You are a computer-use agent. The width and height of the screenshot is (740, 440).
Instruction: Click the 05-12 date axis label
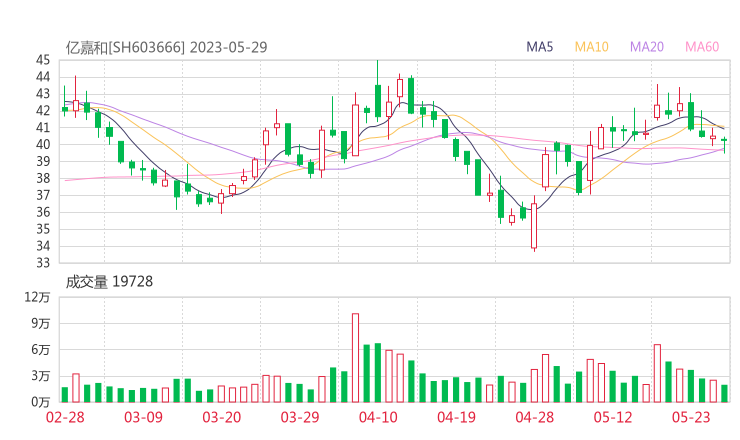(x=613, y=417)
